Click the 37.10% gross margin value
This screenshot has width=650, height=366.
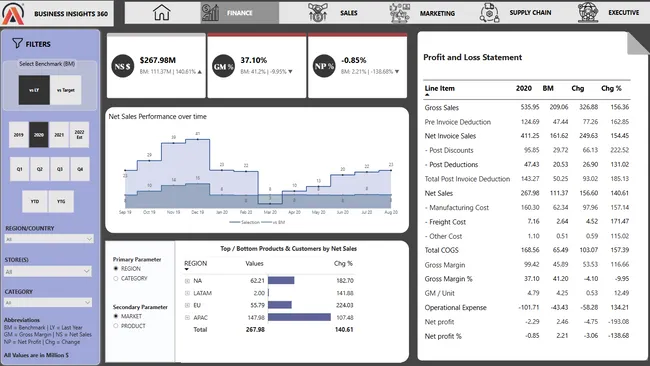254,61
